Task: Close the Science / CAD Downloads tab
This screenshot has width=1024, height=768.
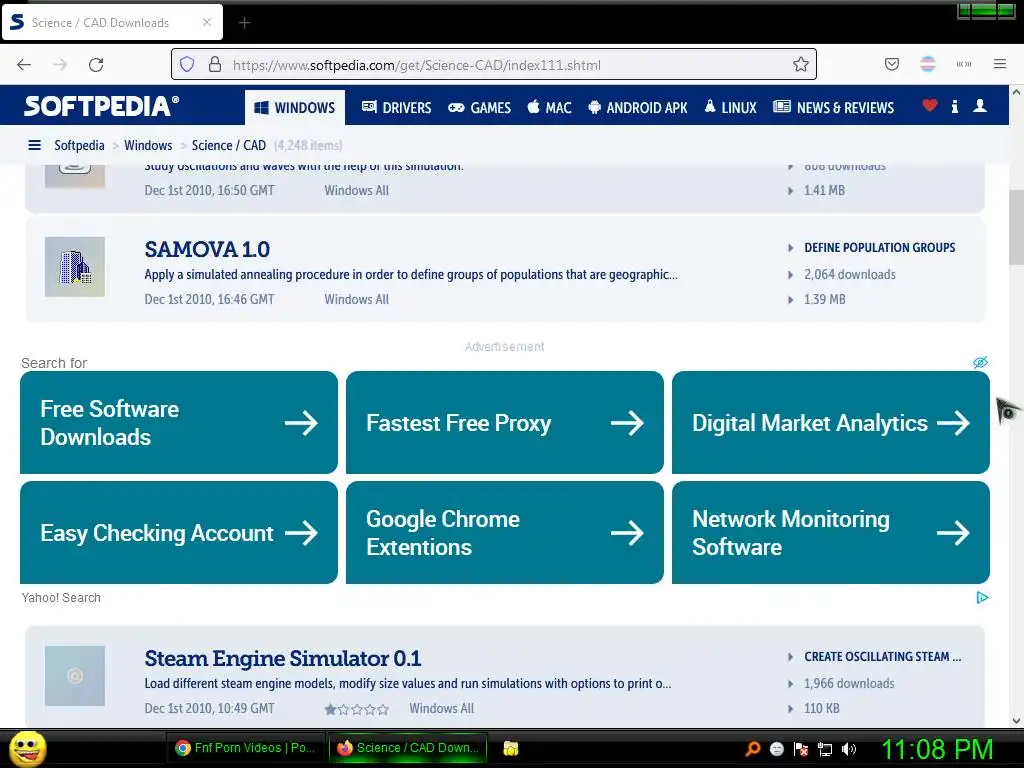Action: pyautogui.click(x=206, y=22)
